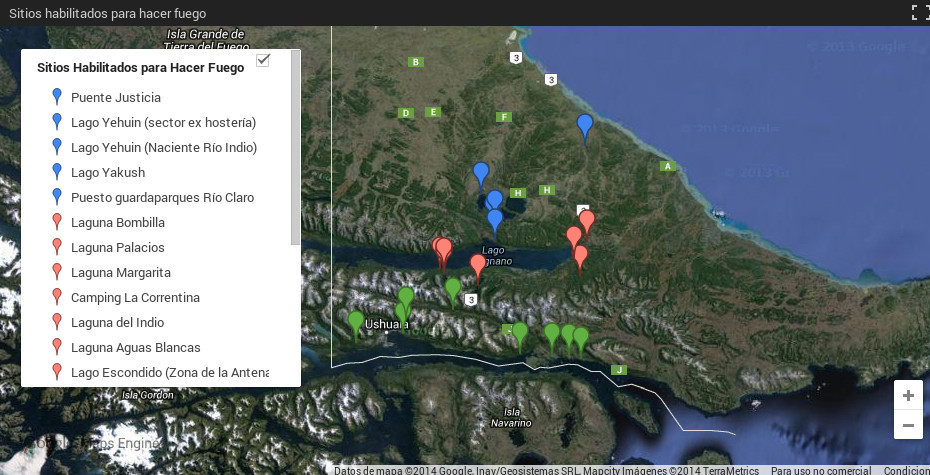Screen dimensions: 930x475
Task: Click the red pin icon beside Laguna Bombilla
Action: (57, 222)
